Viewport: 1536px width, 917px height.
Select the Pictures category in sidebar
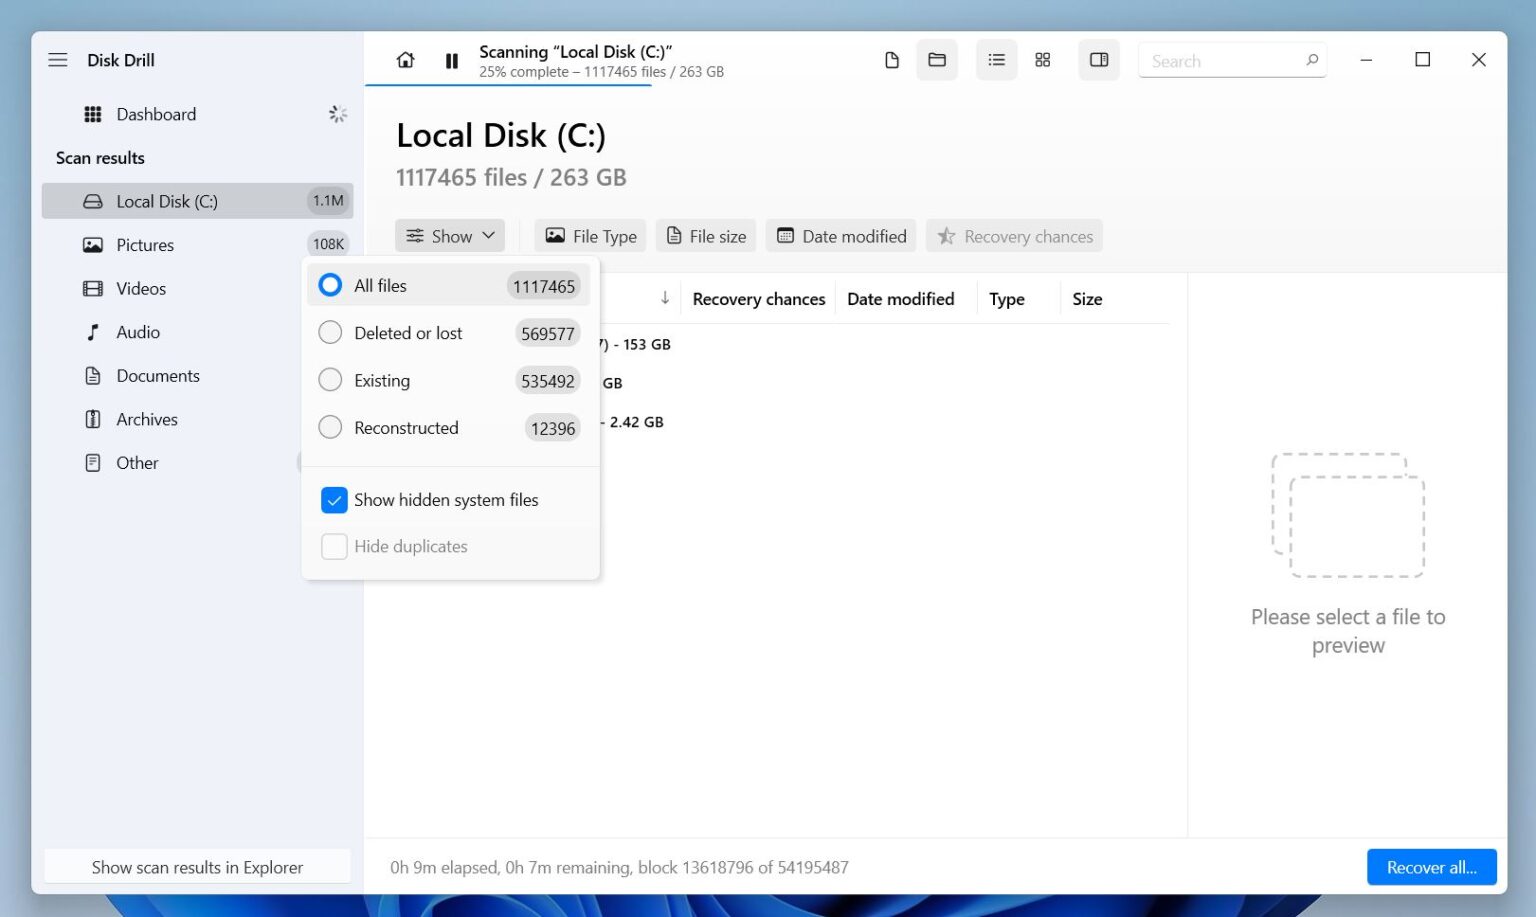click(145, 245)
